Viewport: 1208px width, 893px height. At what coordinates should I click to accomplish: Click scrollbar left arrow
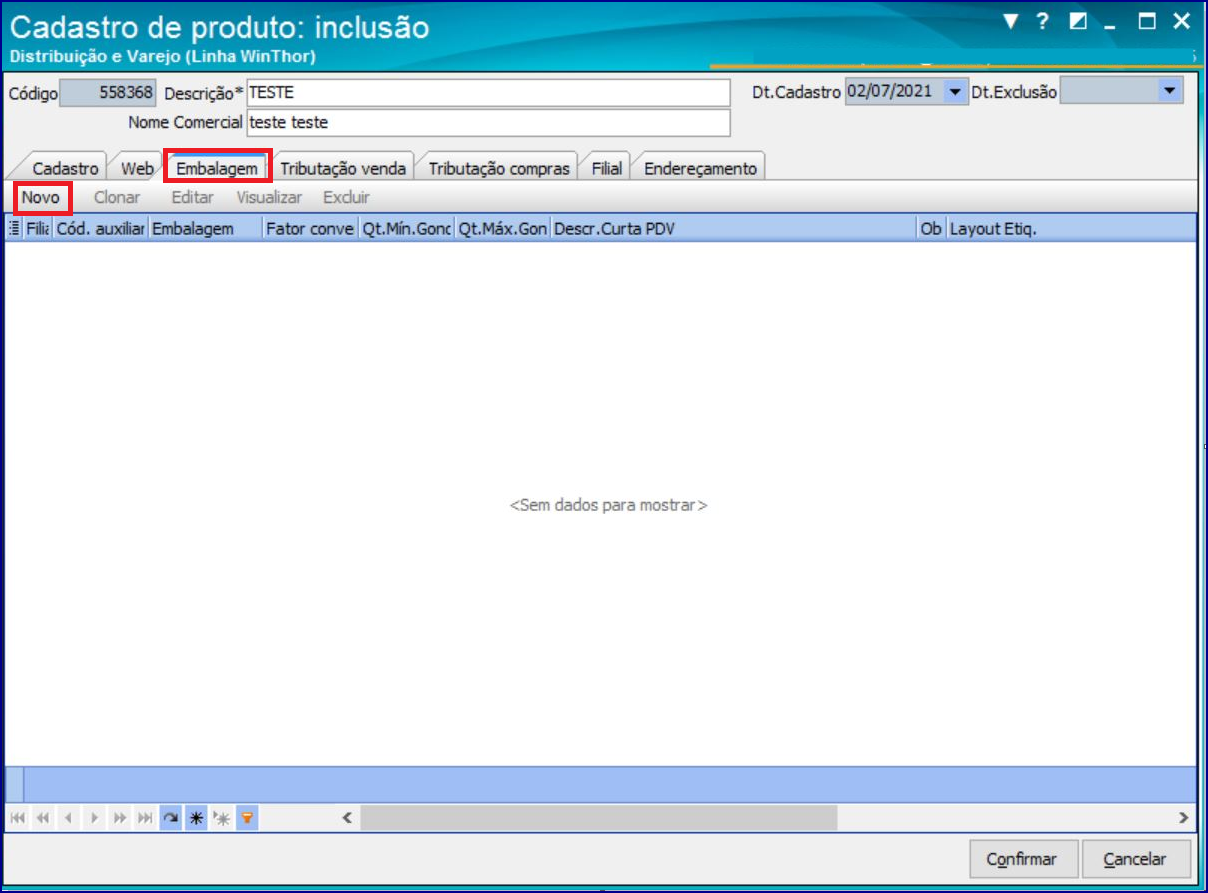(x=347, y=818)
